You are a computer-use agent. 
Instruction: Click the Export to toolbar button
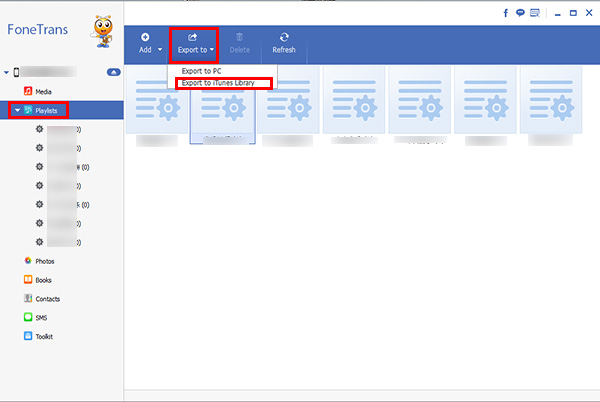tap(194, 45)
